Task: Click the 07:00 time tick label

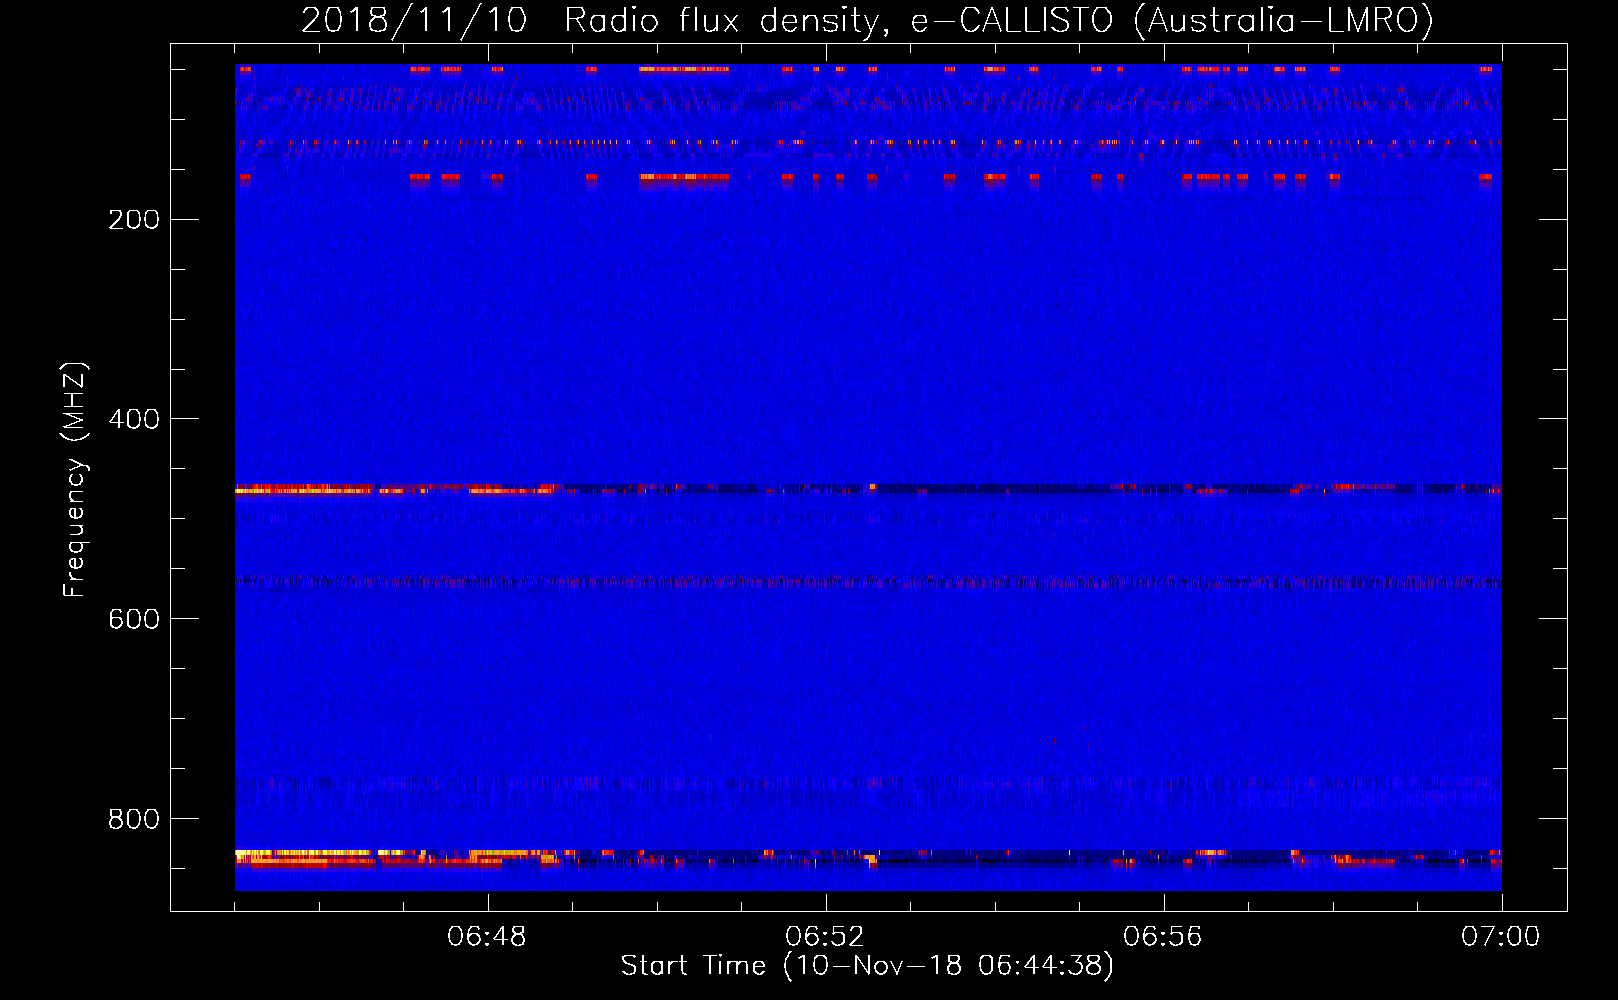Action: point(1501,937)
